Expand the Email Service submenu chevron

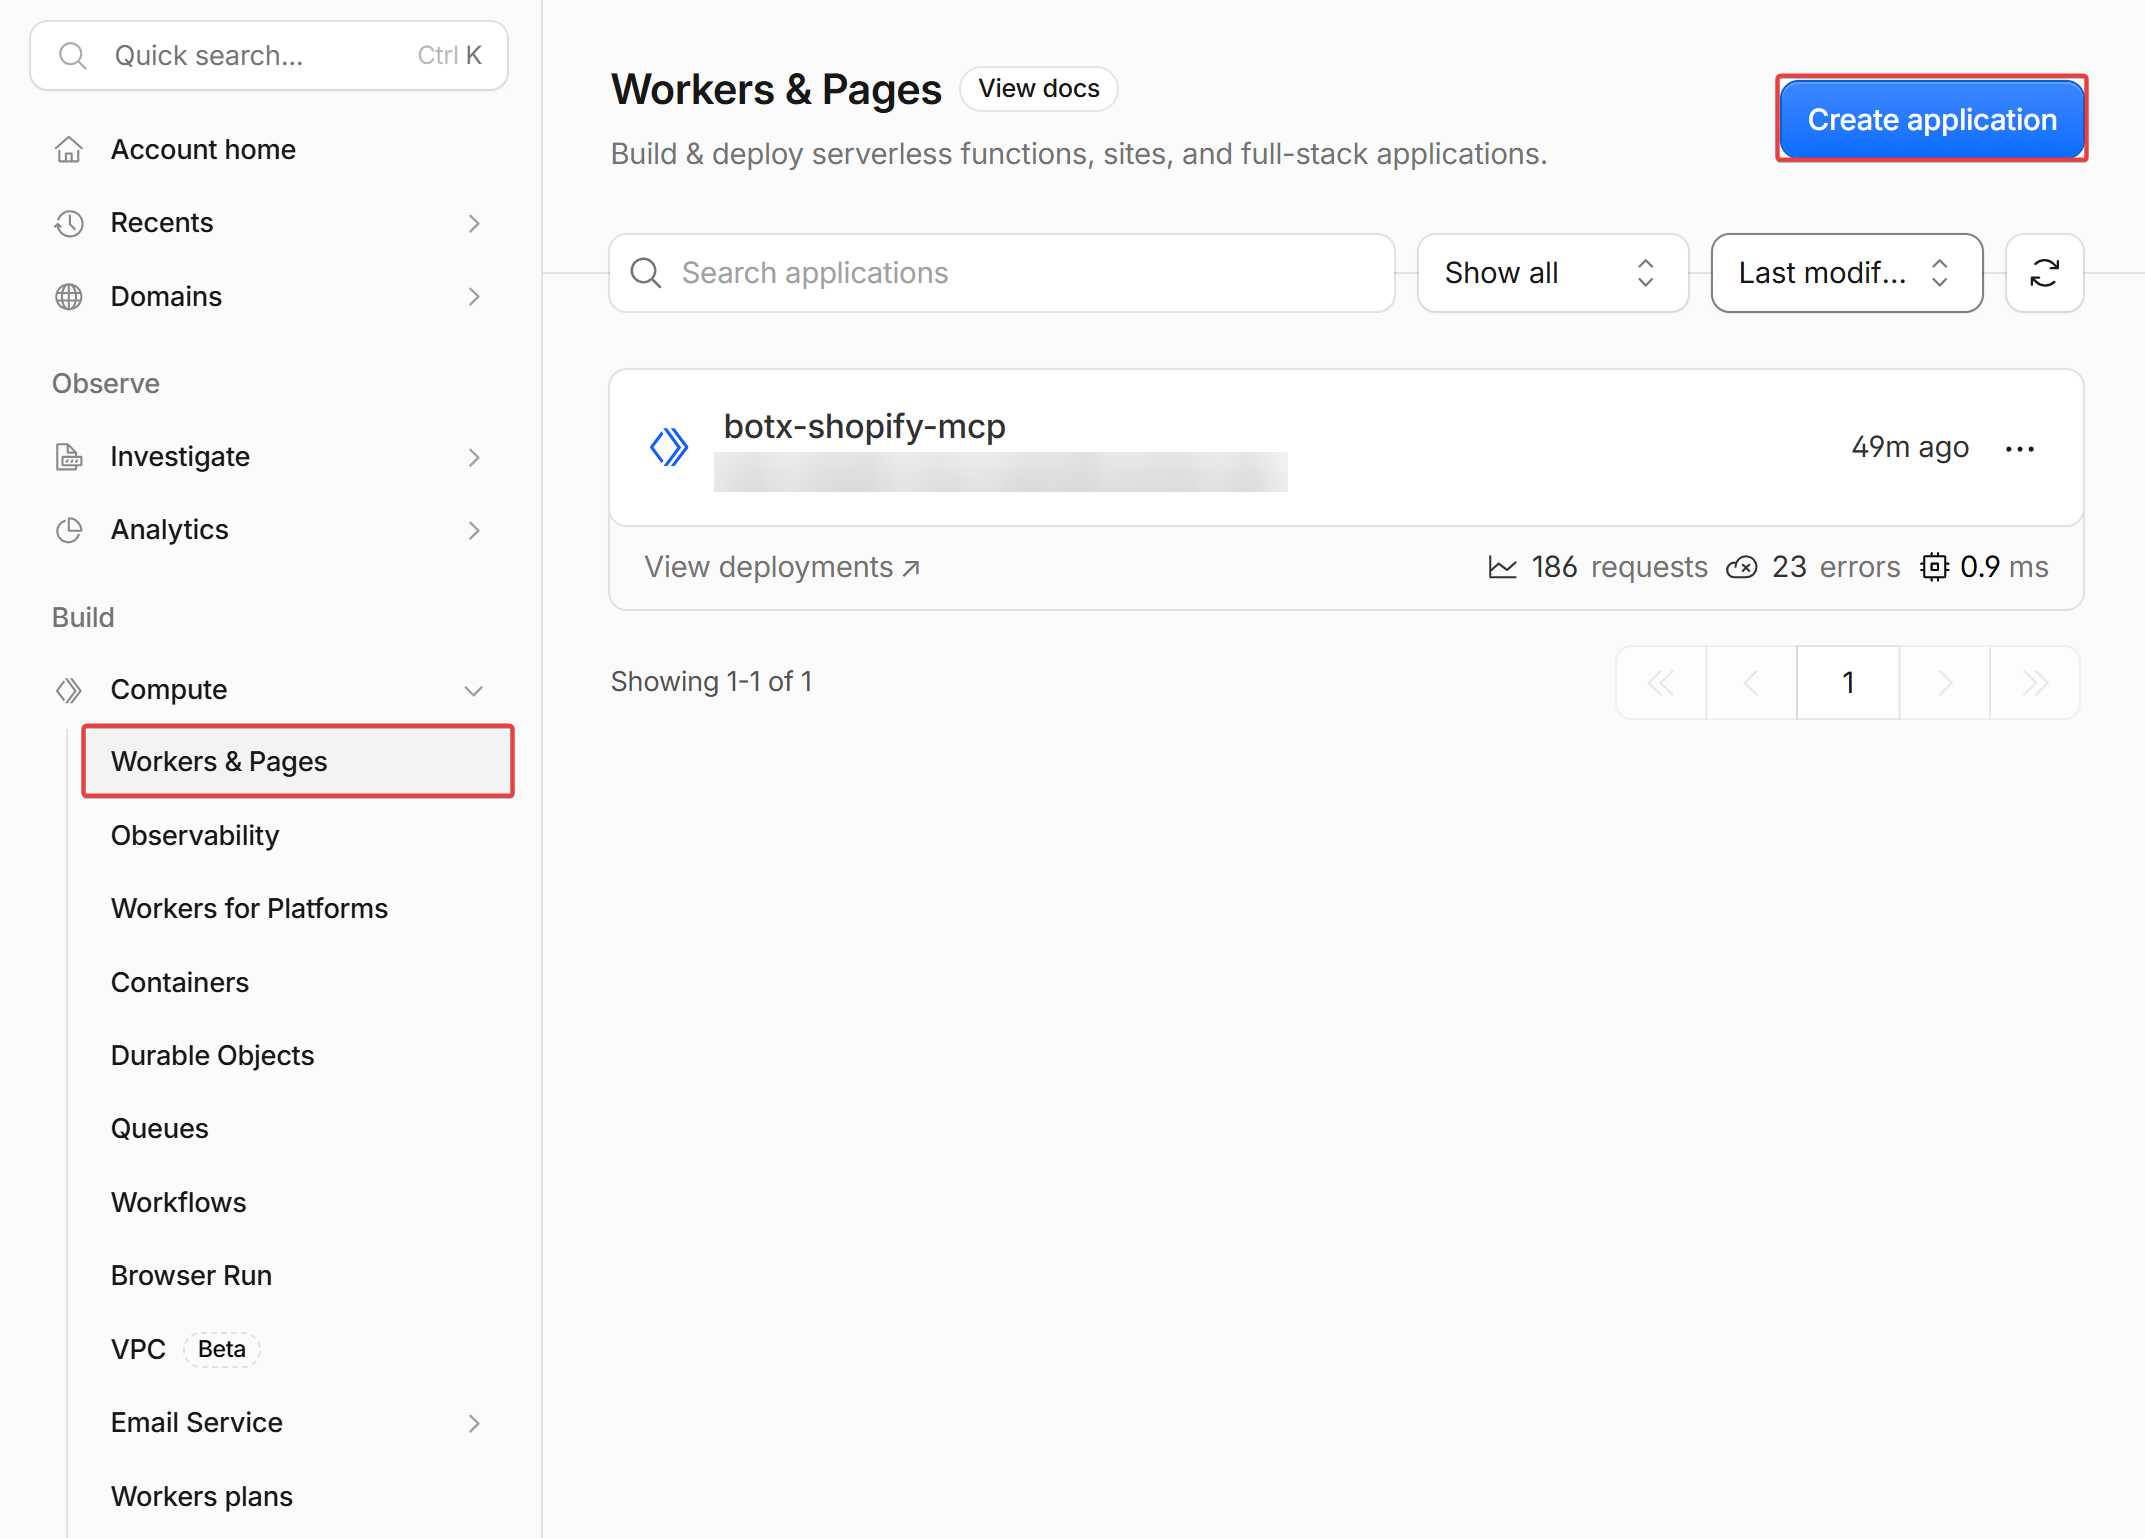pos(474,1423)
